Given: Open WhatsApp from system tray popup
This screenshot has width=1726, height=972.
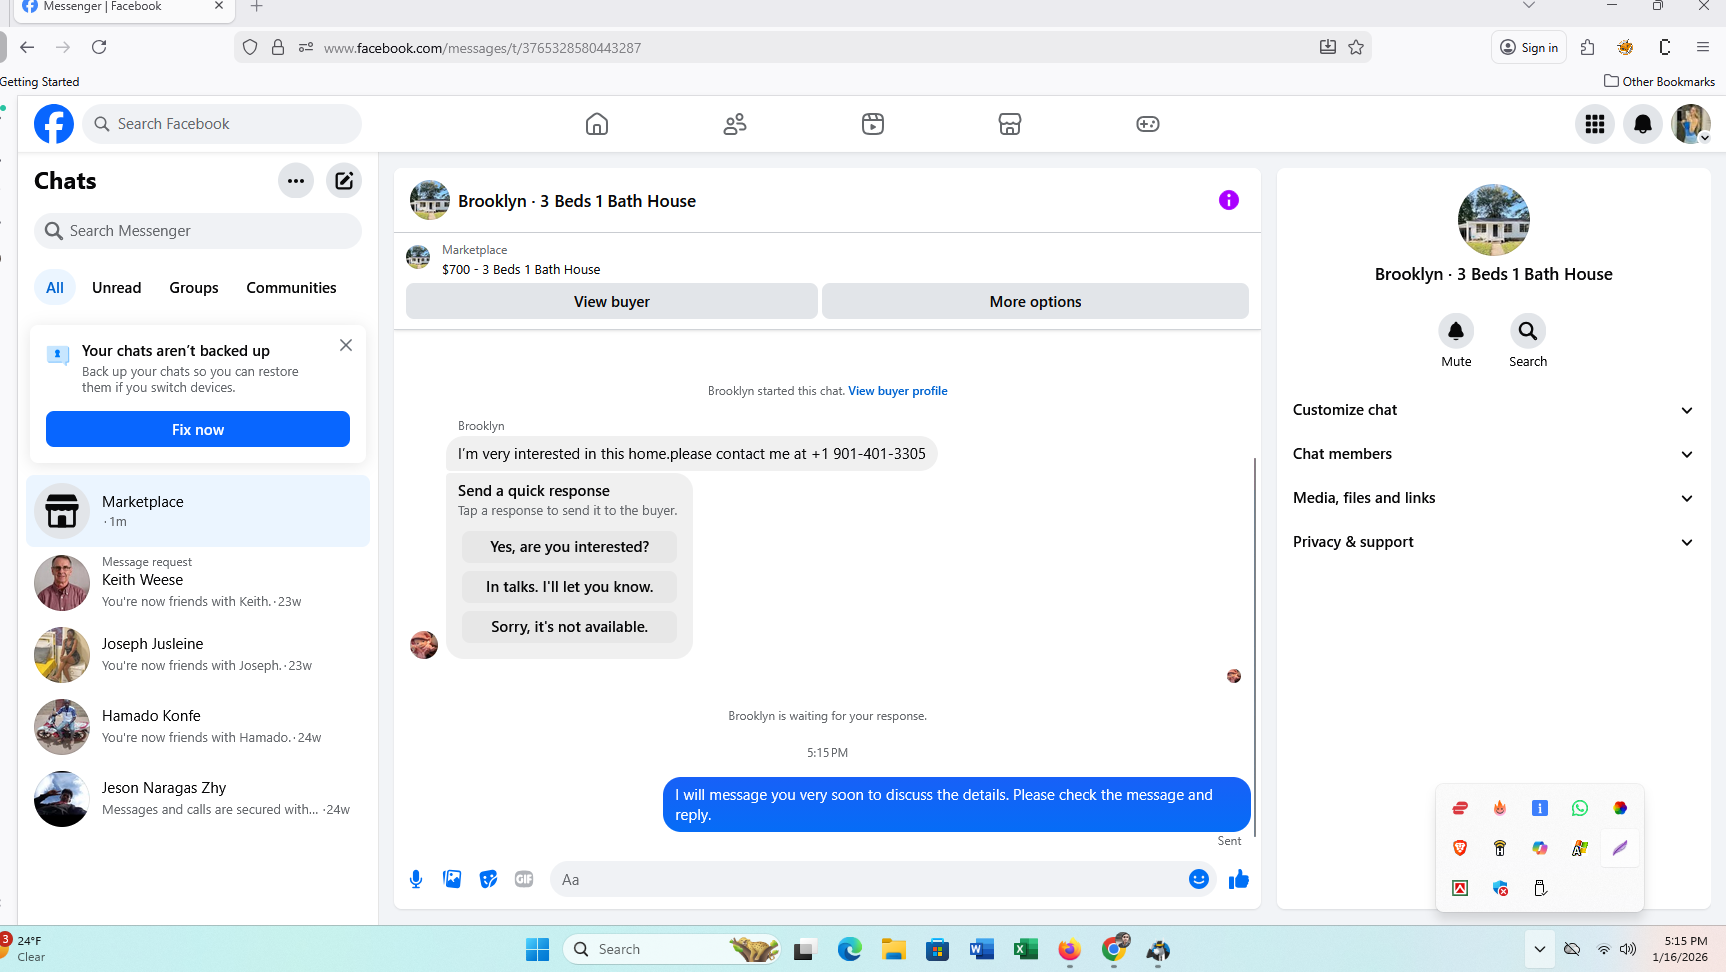Looking at the screenshot, I should (x=1580, y=808).
